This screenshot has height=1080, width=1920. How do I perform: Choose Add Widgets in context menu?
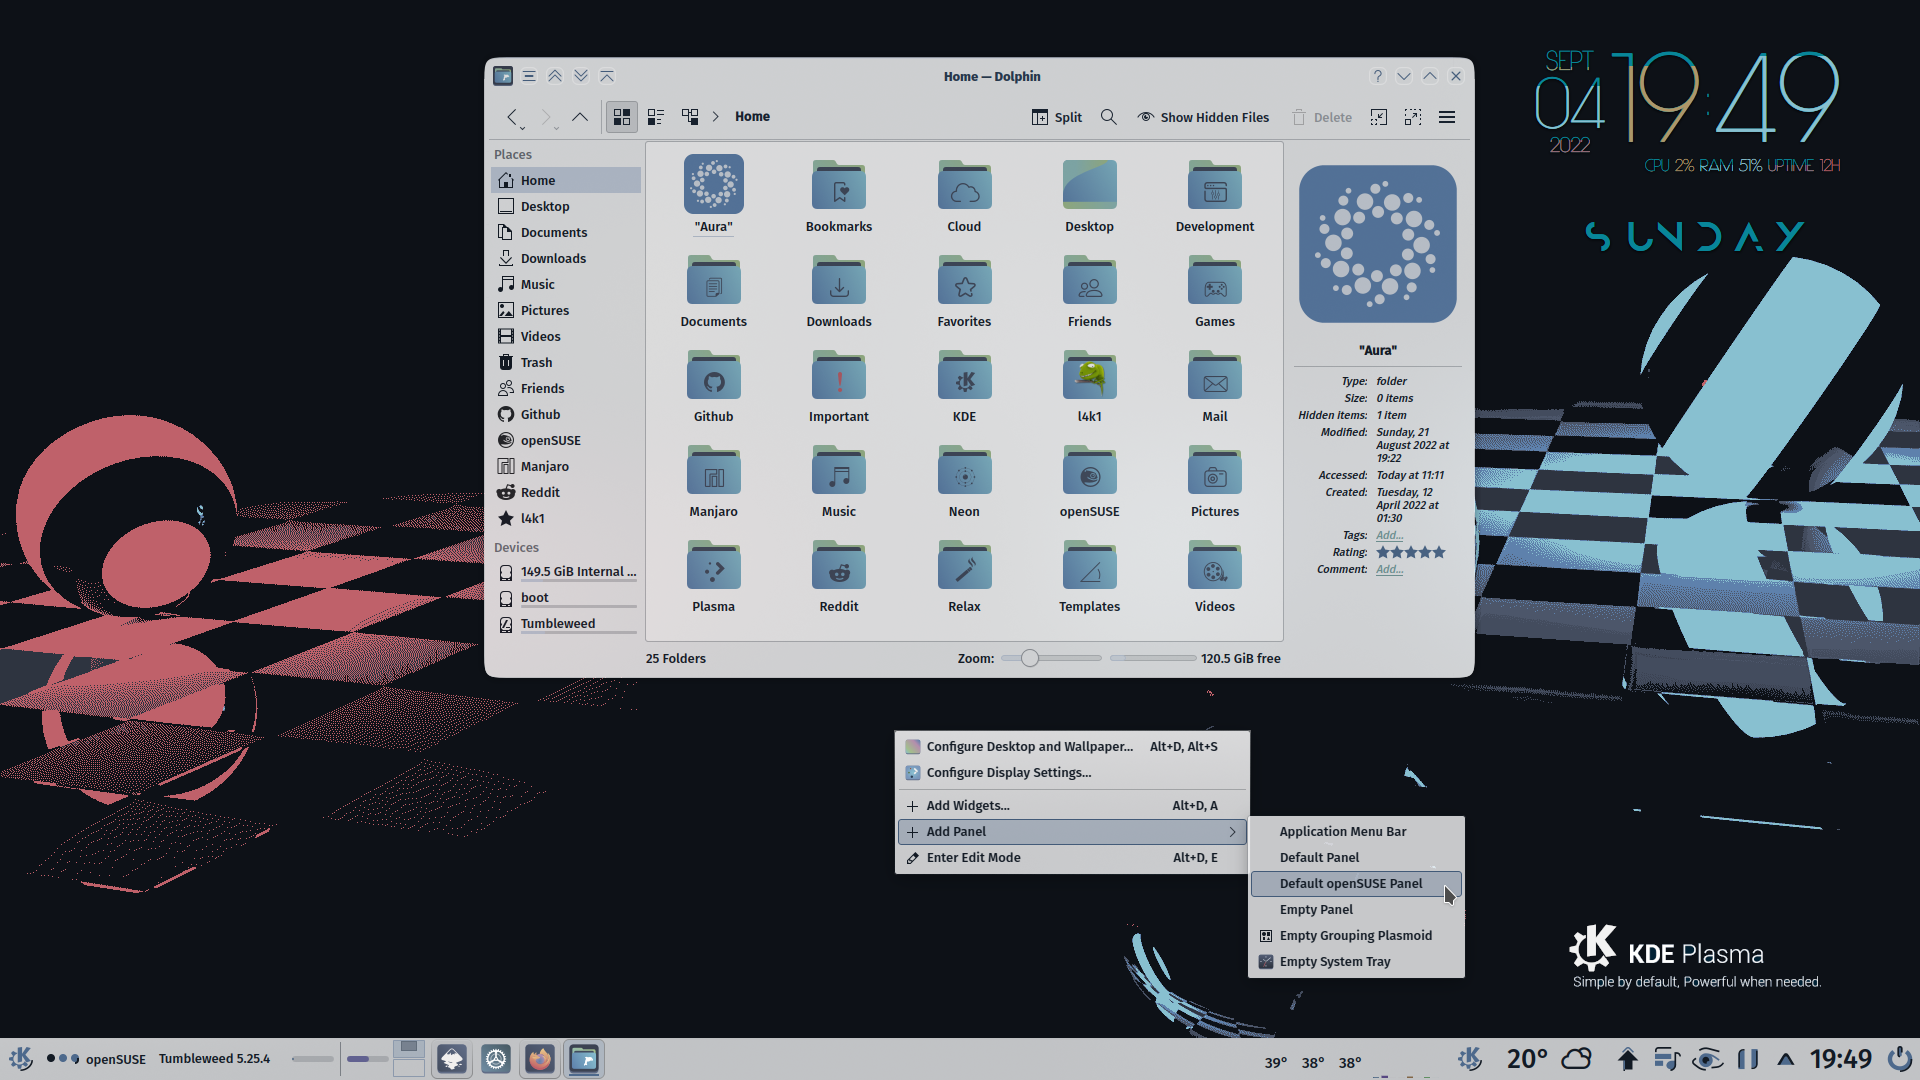1072,805
